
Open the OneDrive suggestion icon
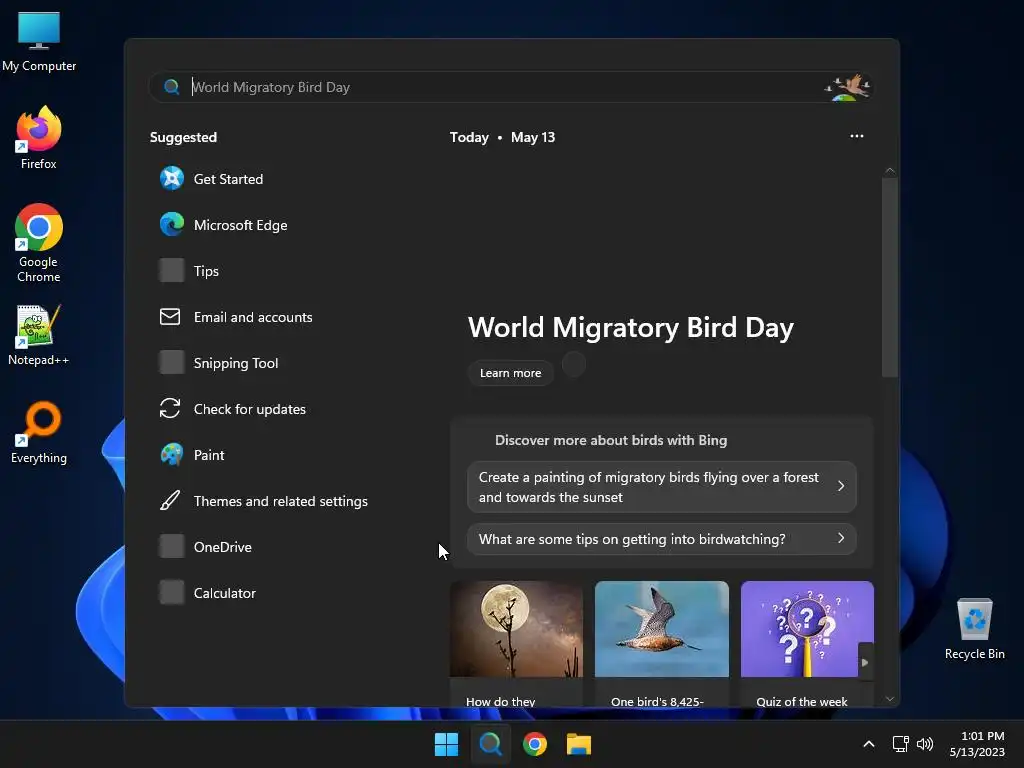pyautogui.click(x=172, y=547)
